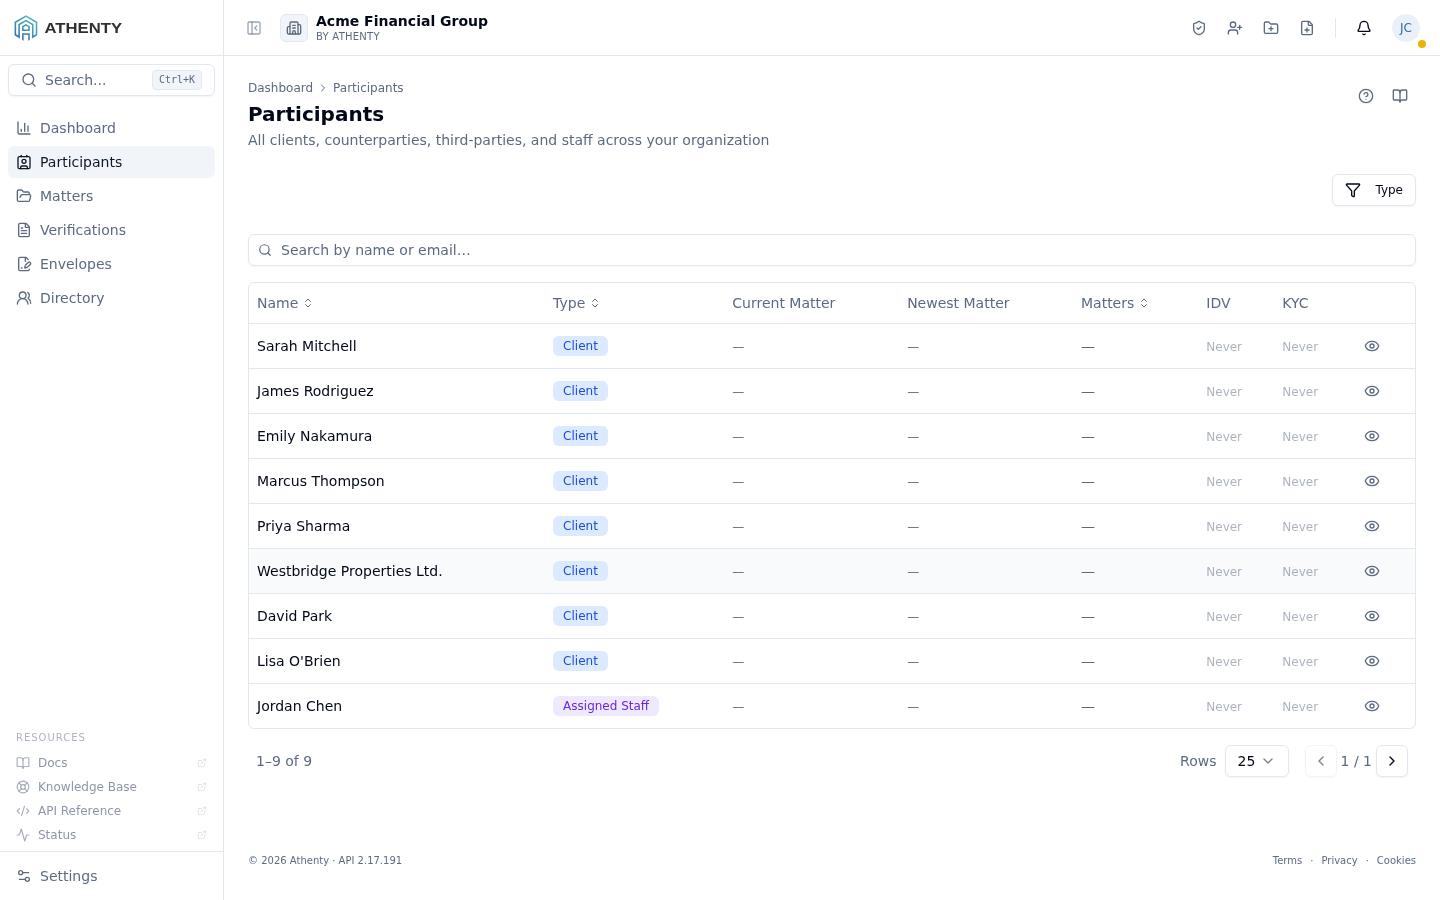The width and height of the screenshot is (1440, 900).
Task: Click the KYC column header
Action: [x=1295, y=303]
